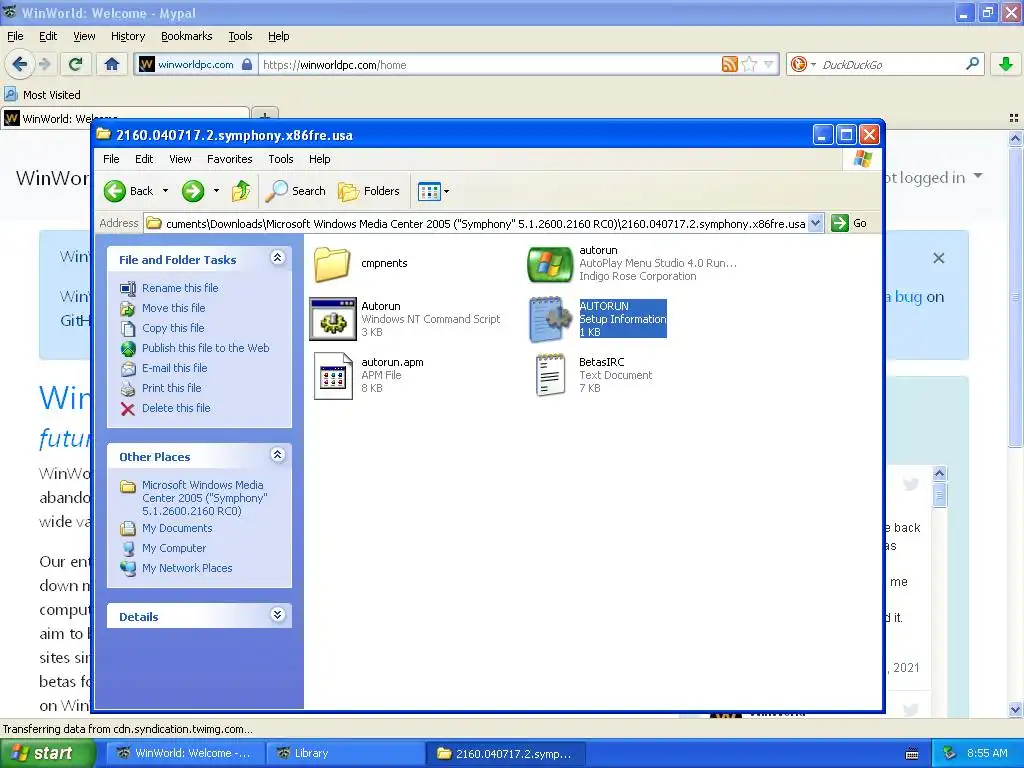
Task: Click Explorer green Forward arrow
Action: click(x=193, y=191)
